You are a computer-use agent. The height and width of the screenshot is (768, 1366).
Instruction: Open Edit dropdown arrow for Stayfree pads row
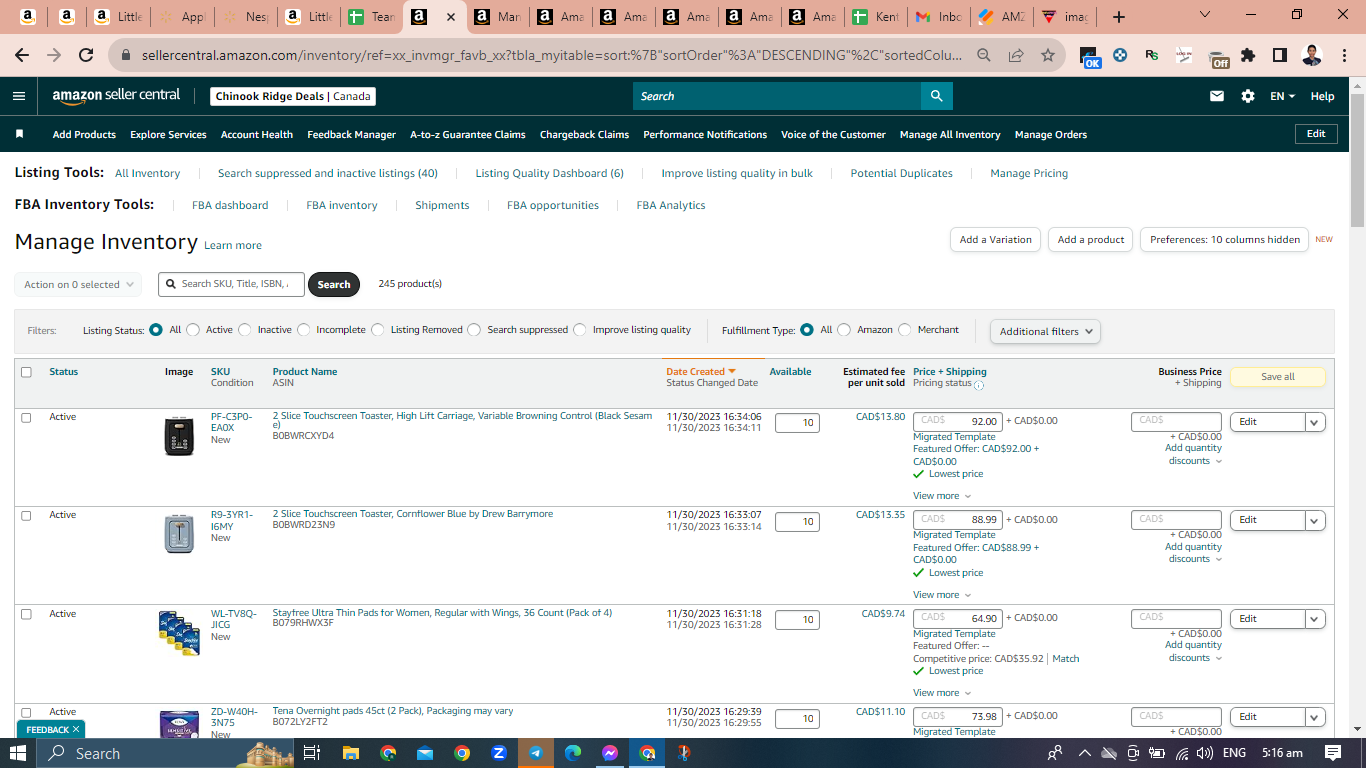(1315, 618)
